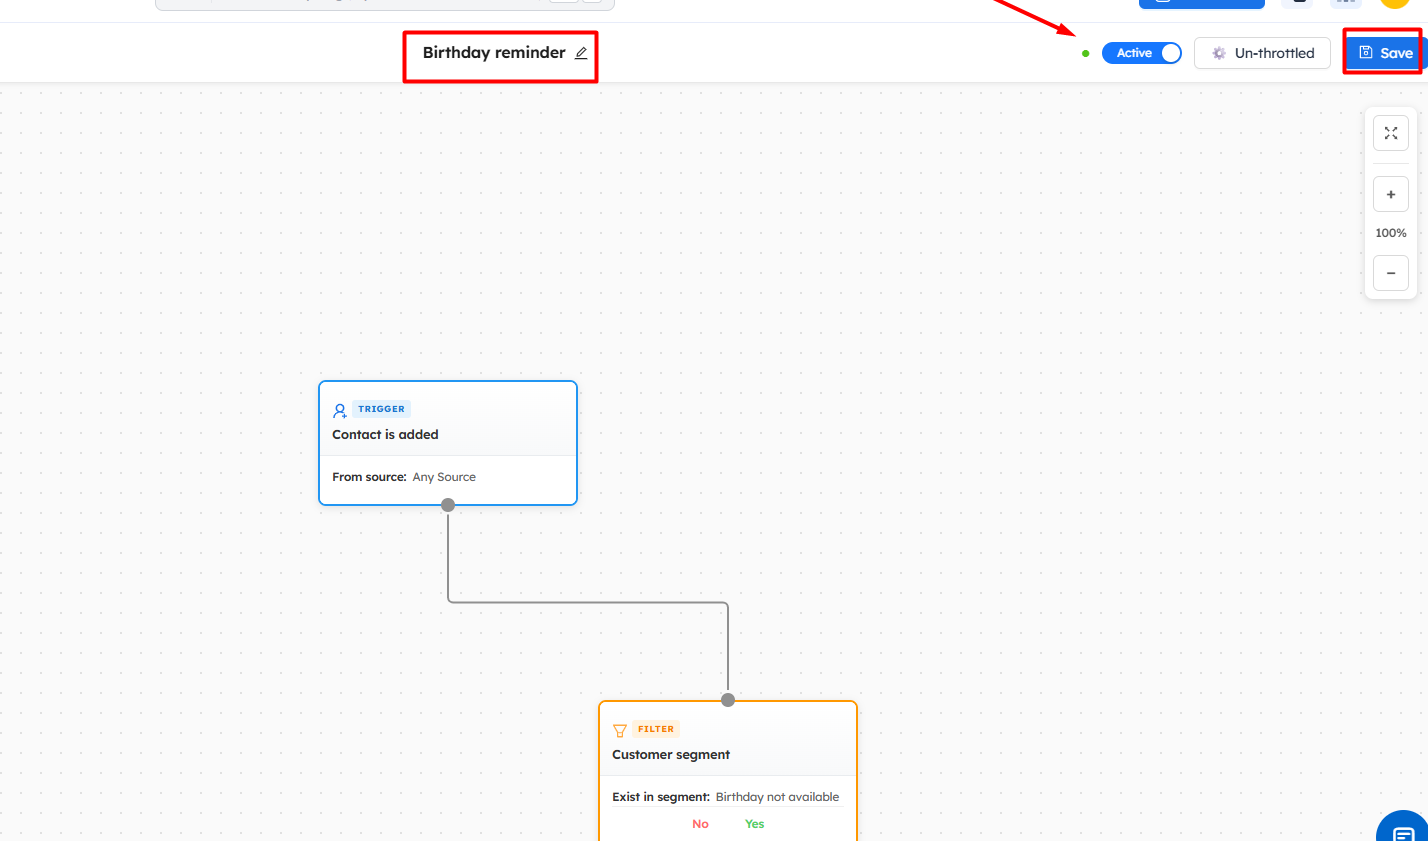Image resolution: width=1428 pixels, height=841 pixels.
Task: Open the Un-throttled settings button
Action: coord(1262,53)
